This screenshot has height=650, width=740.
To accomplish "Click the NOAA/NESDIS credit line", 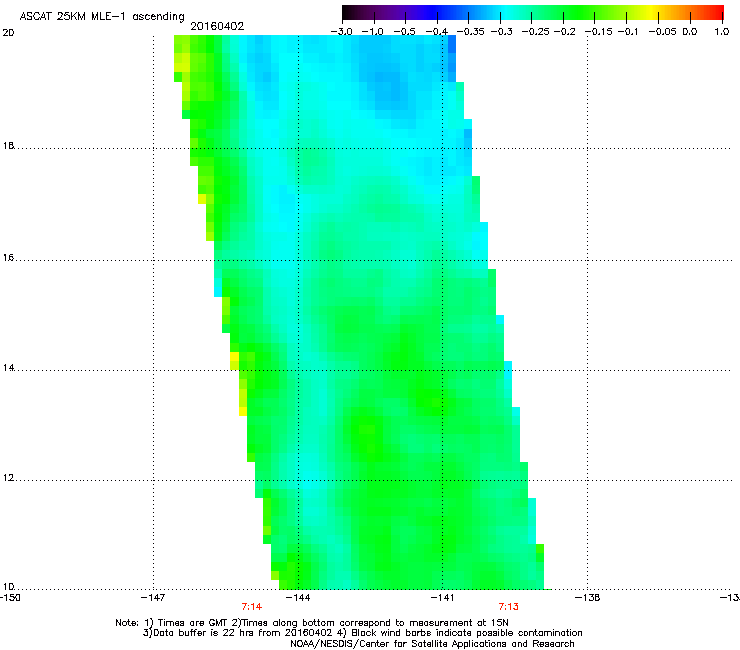I will pos(432,644).
